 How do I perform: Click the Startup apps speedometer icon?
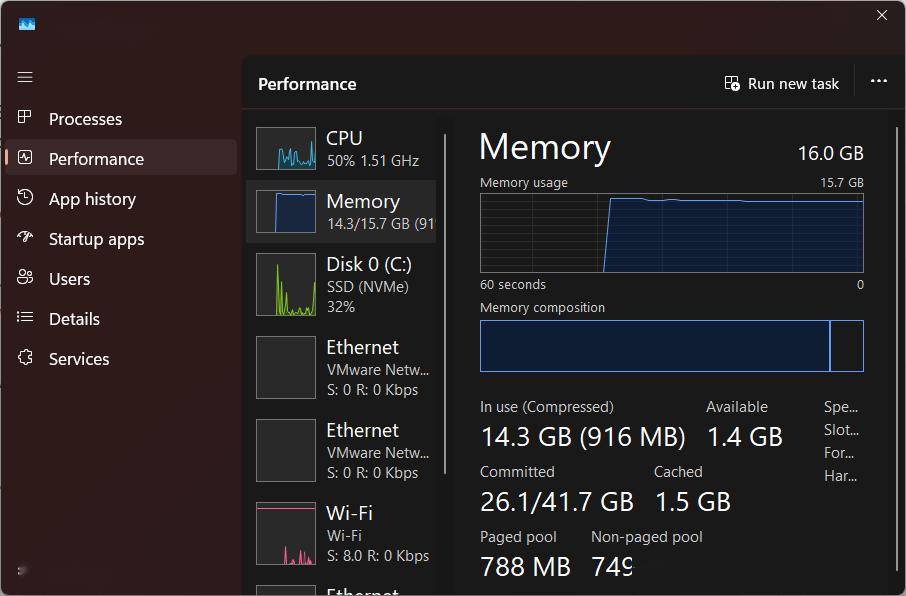pos(26,238)
